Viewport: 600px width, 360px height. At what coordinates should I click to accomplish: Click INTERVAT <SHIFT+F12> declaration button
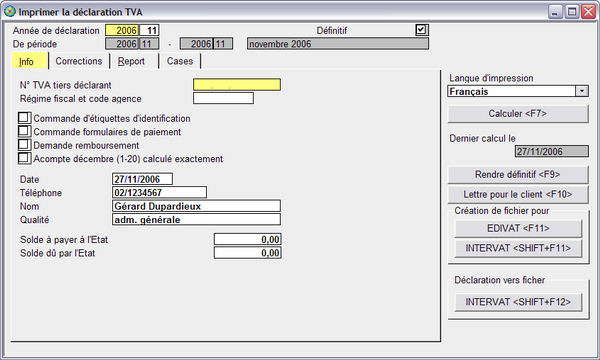point(518,302)
